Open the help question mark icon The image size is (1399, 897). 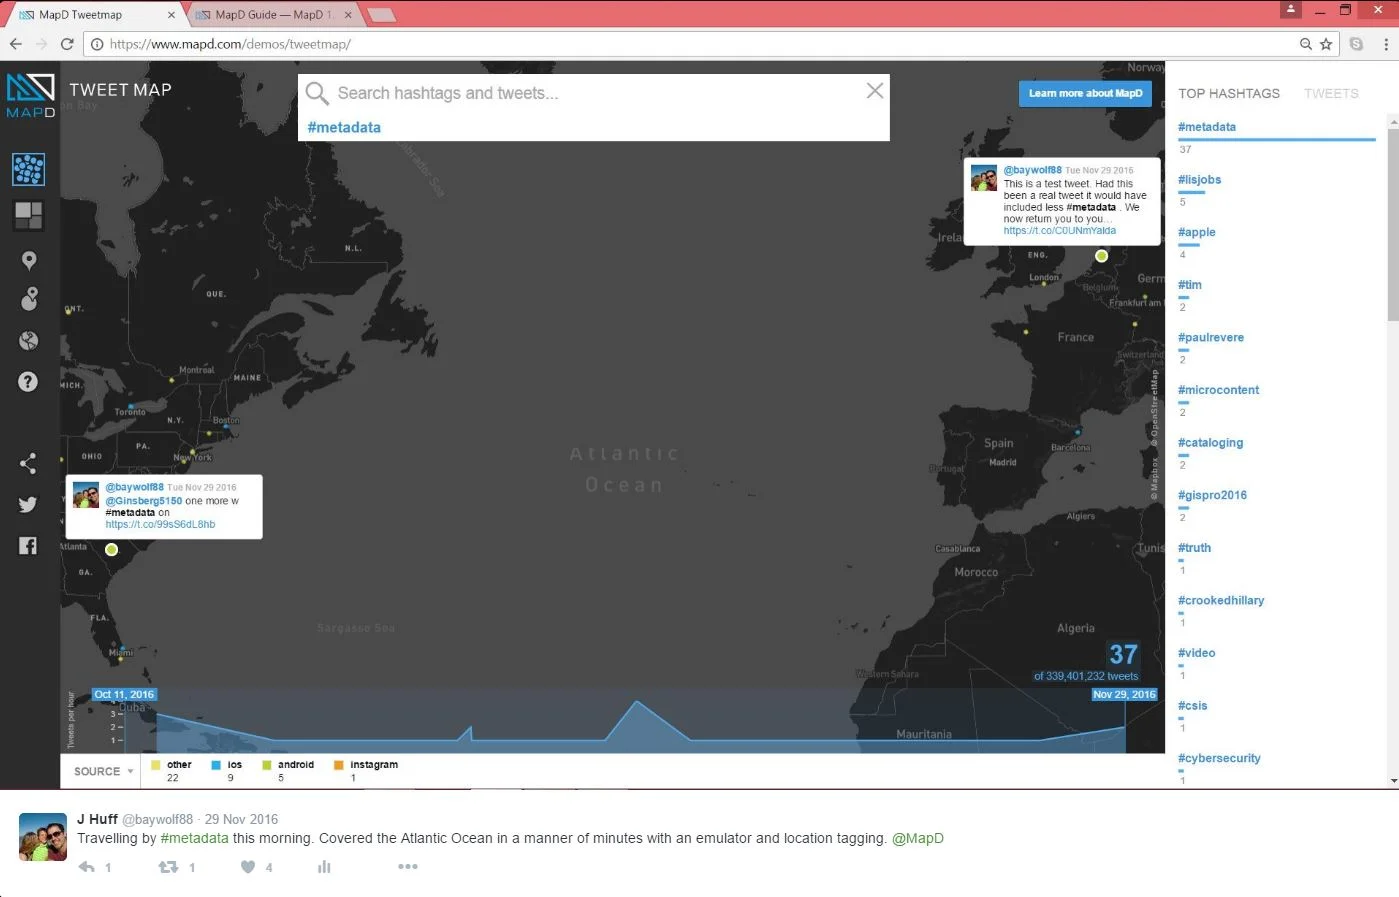pyautogui.click(x=28, y=382)
